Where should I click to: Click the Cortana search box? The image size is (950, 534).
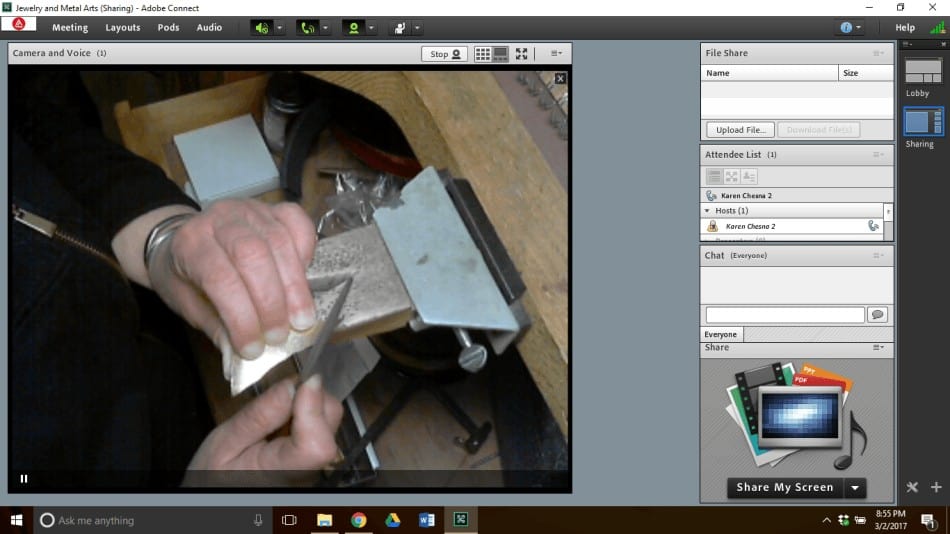[151, 520]
